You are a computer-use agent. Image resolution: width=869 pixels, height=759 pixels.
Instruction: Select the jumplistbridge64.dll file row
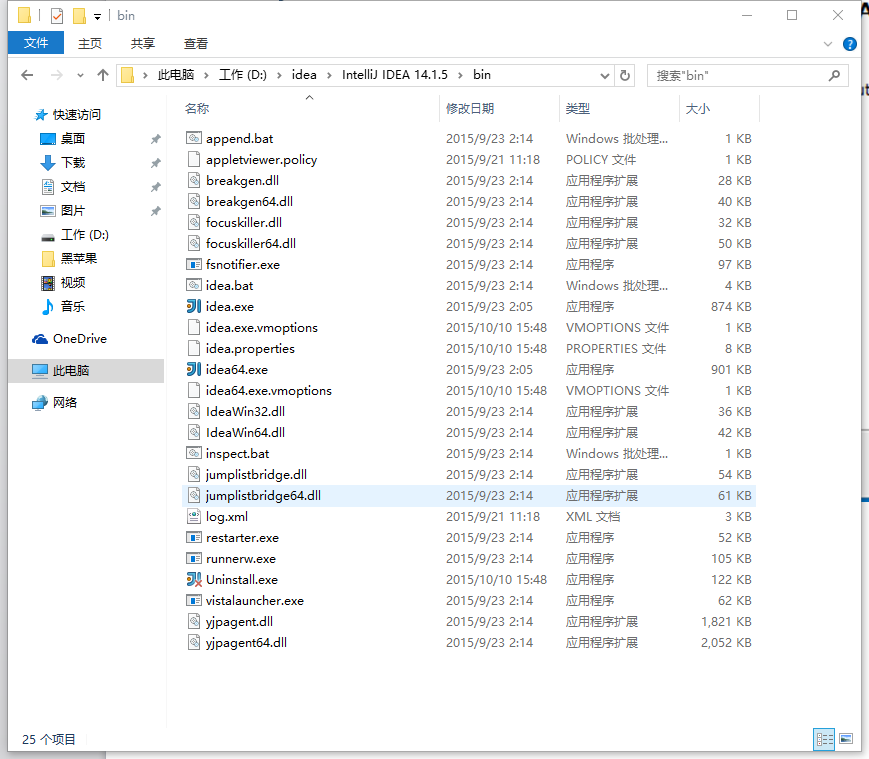[x=468, y=495]
